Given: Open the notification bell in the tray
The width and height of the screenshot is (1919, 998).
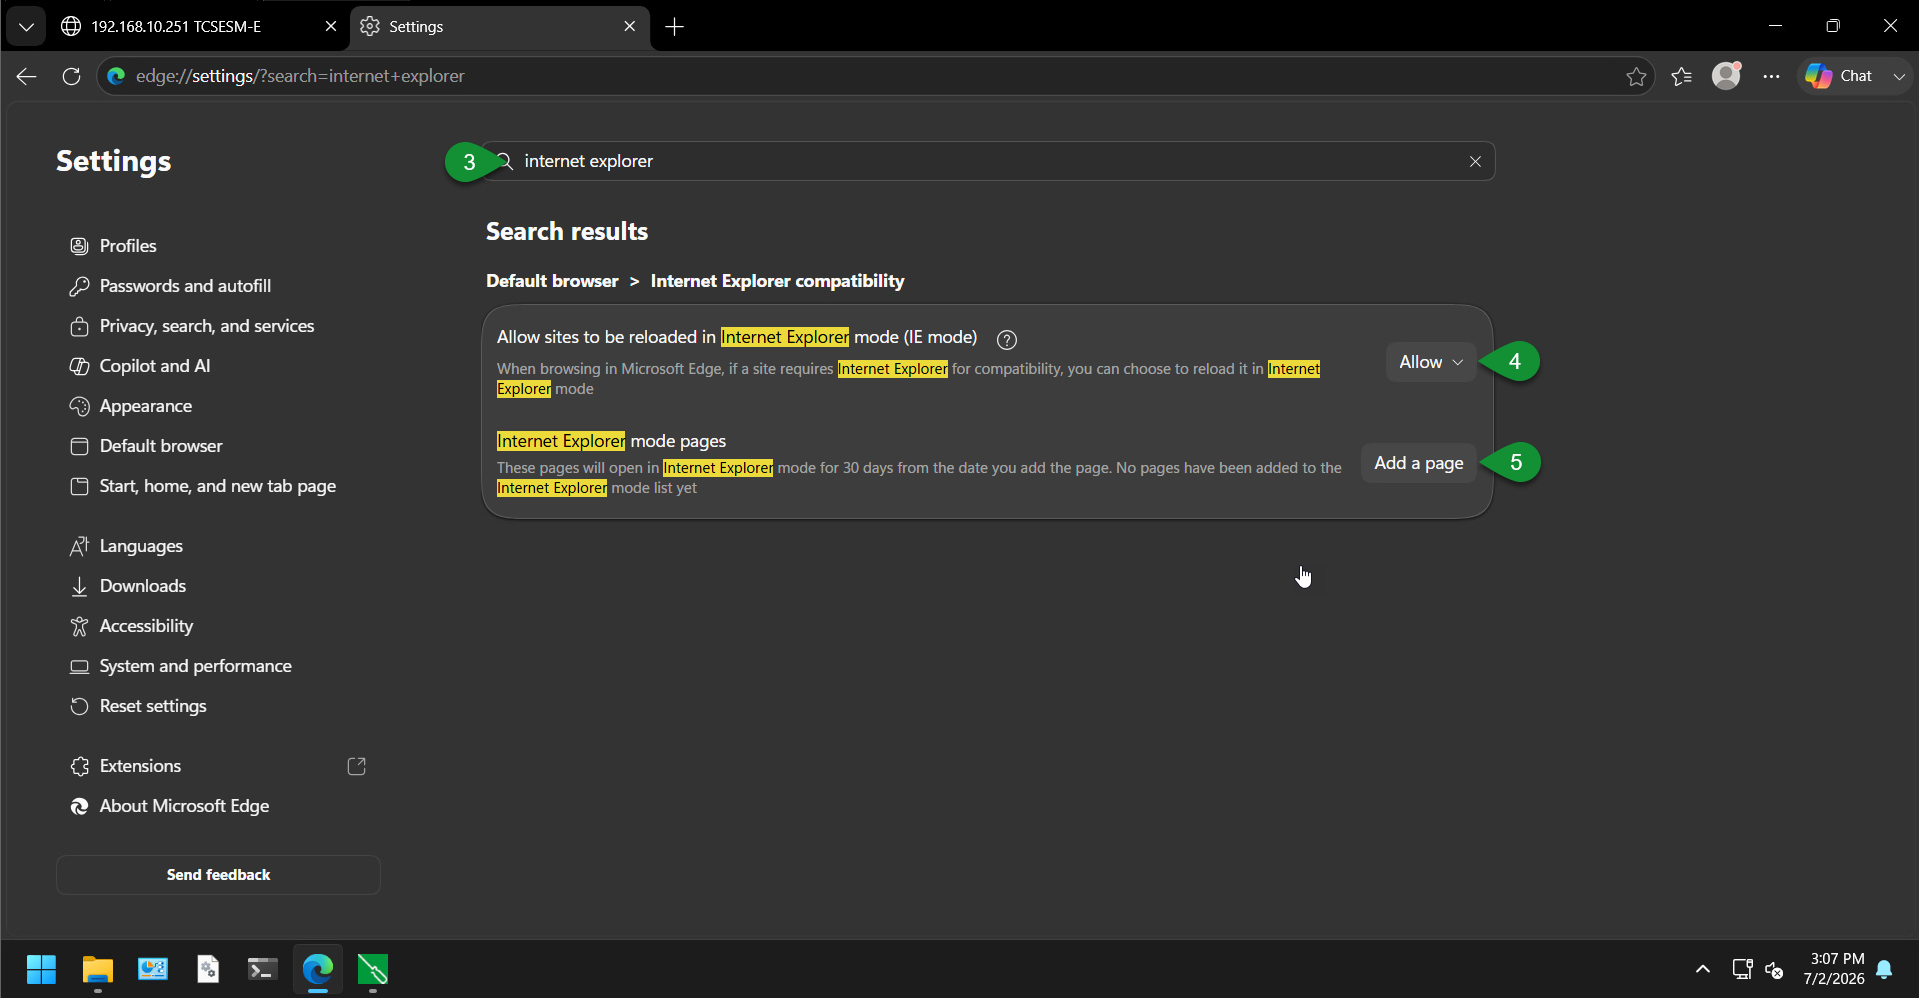Looking at the screenshot, I should pos(1885,969).
